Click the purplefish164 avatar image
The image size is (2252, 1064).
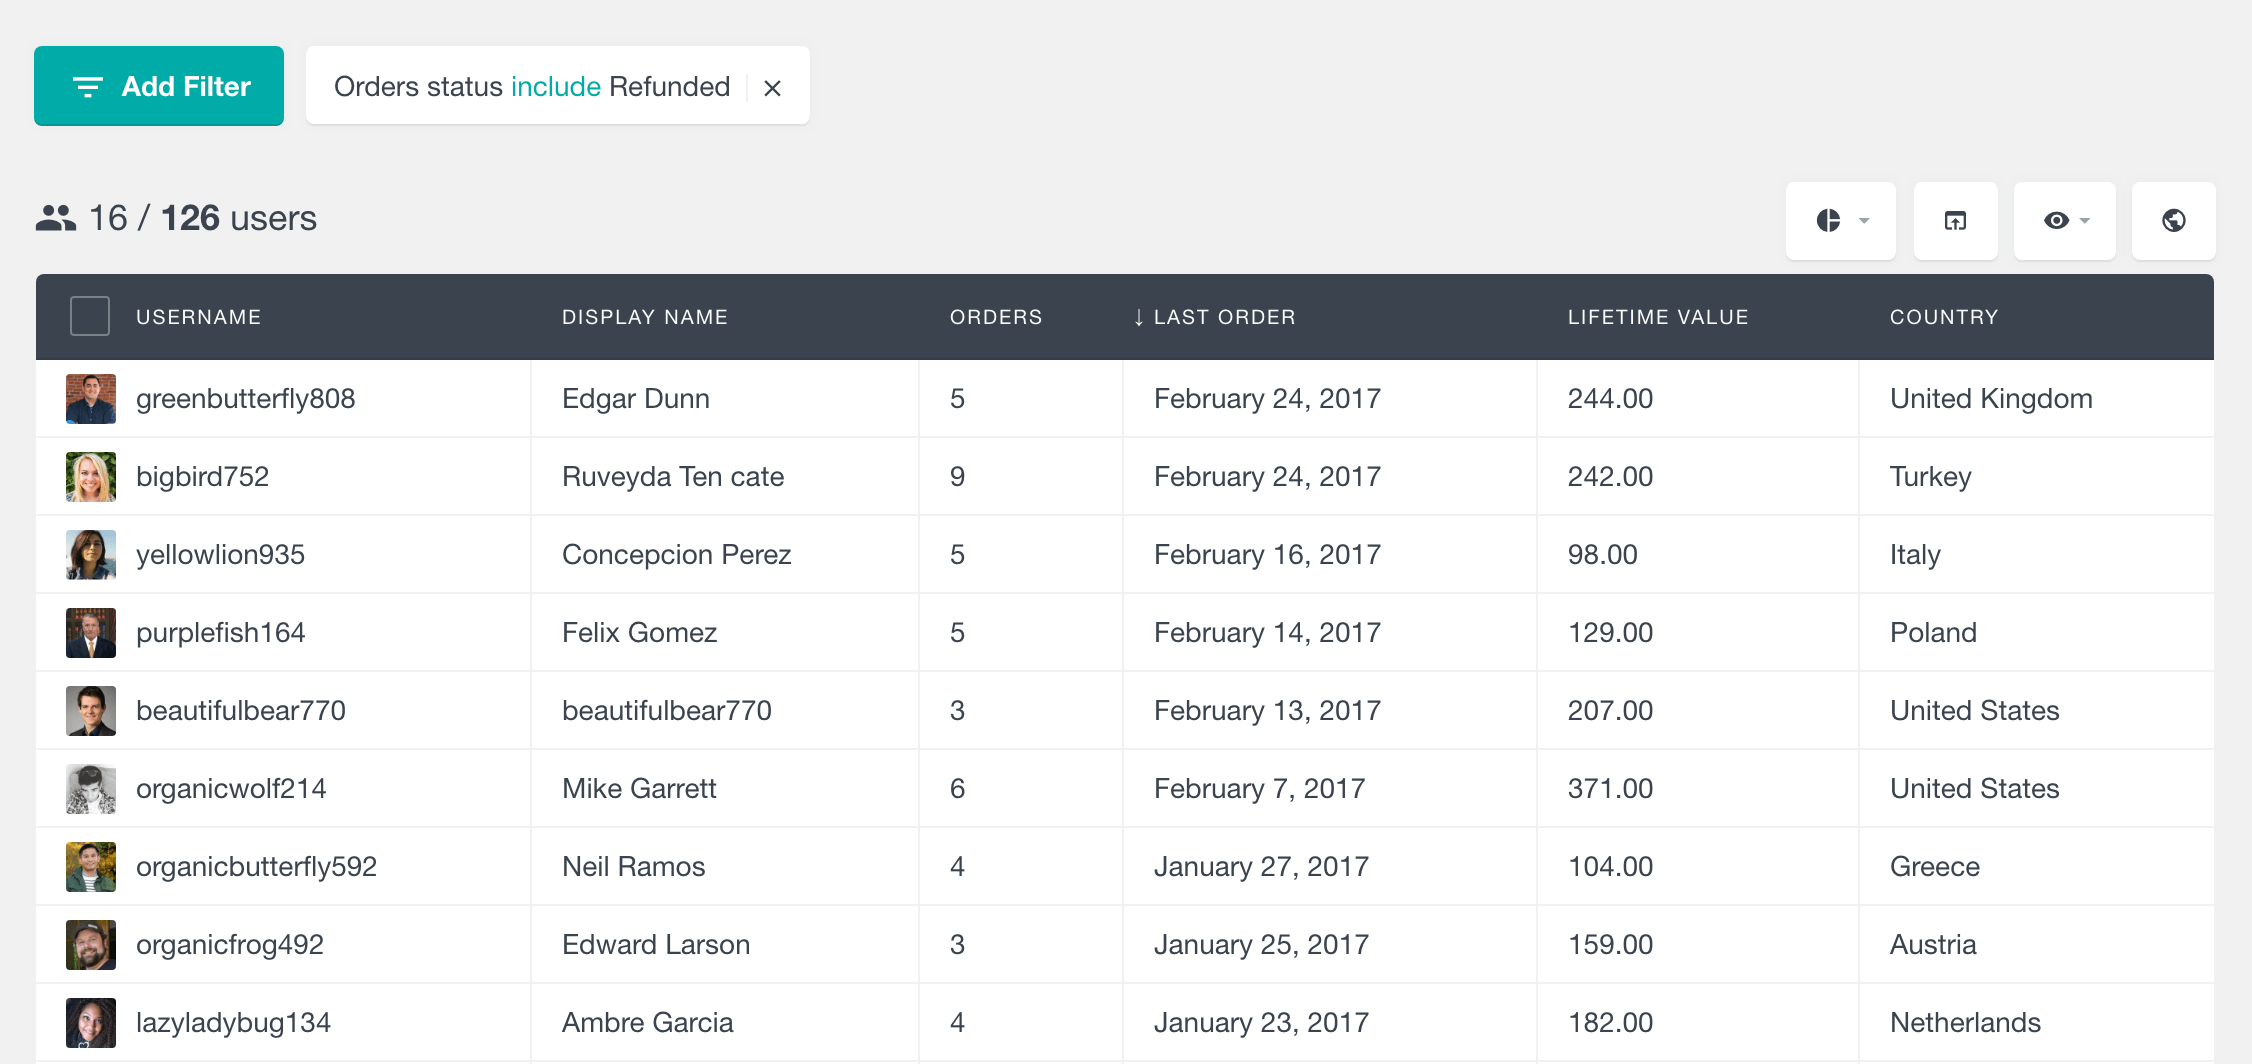(91, 633)
